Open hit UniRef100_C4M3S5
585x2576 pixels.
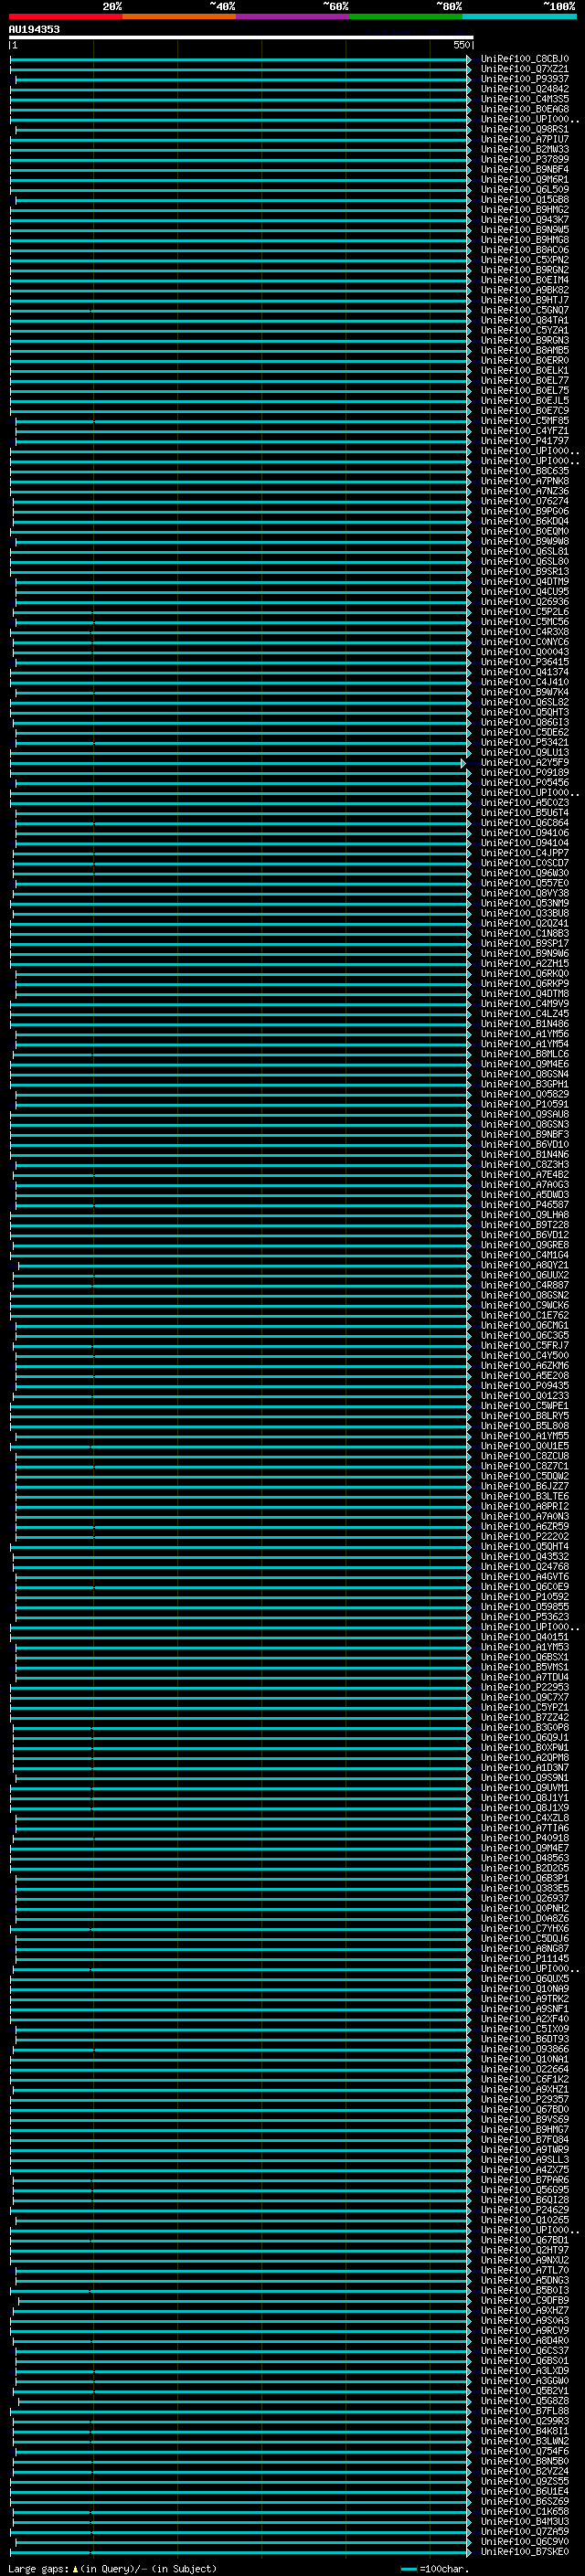point(525,99)
